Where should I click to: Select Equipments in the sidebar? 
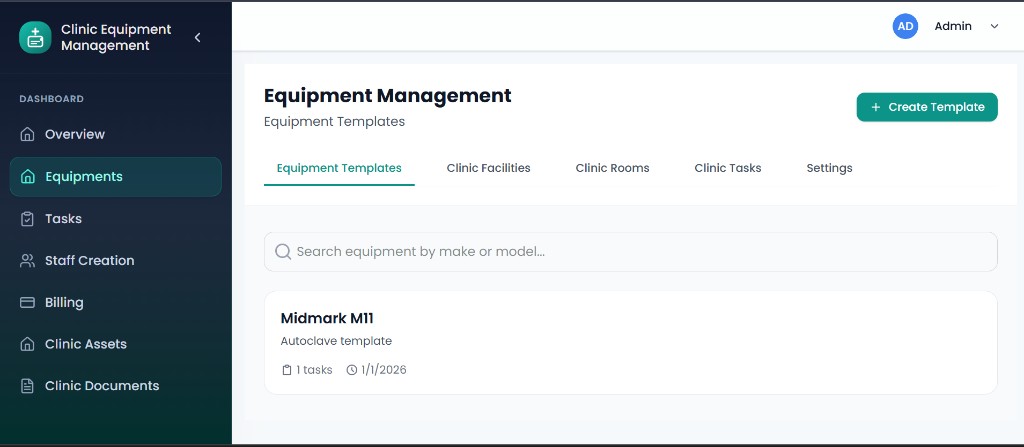coord(116,176)
